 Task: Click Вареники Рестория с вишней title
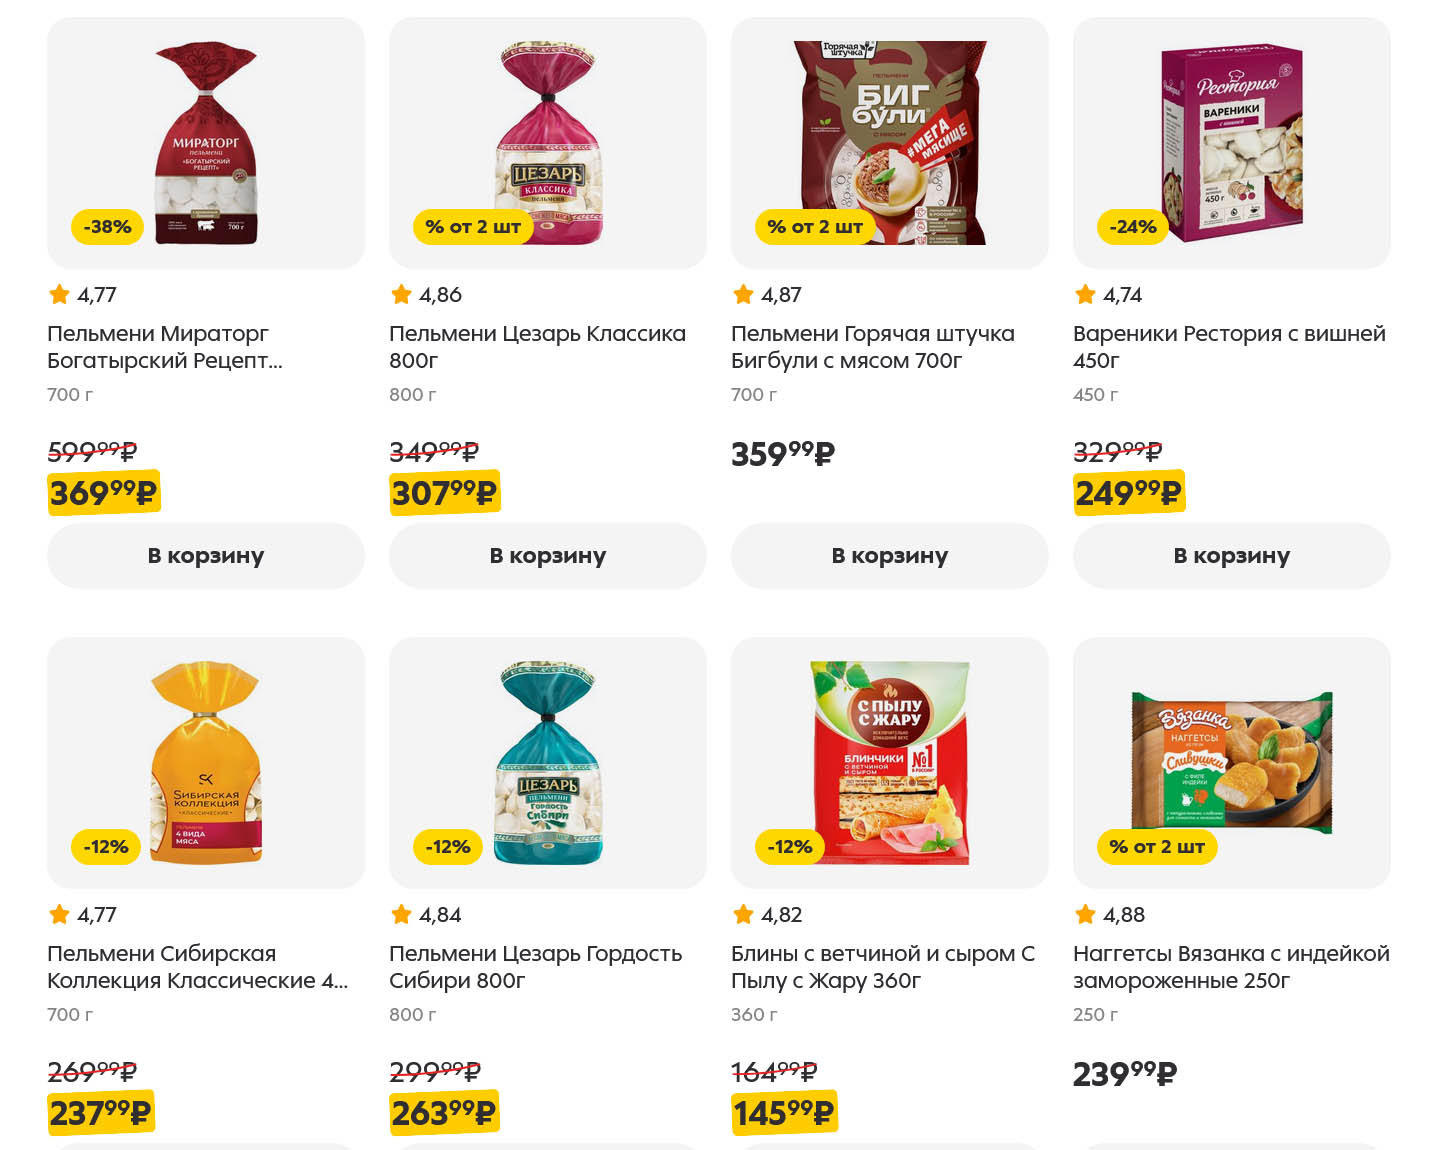click(x=1229, y=346)
